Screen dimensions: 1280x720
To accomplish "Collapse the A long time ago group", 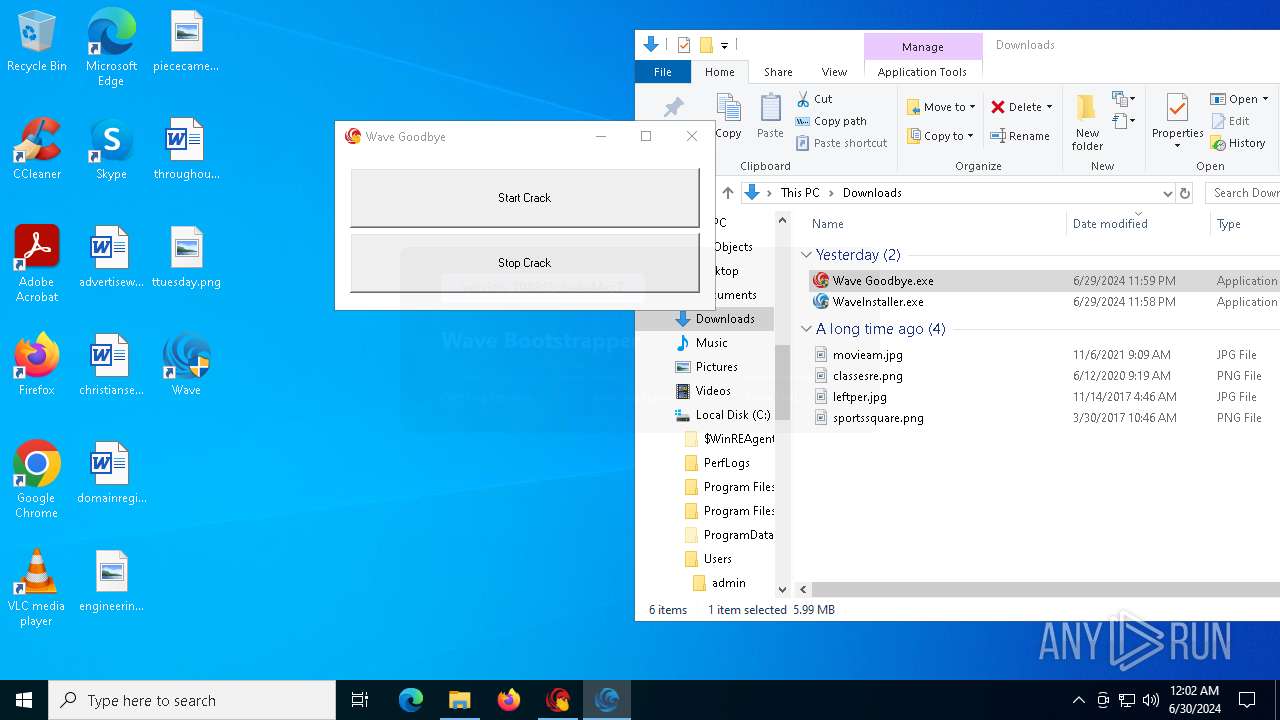I will (806, 329).
